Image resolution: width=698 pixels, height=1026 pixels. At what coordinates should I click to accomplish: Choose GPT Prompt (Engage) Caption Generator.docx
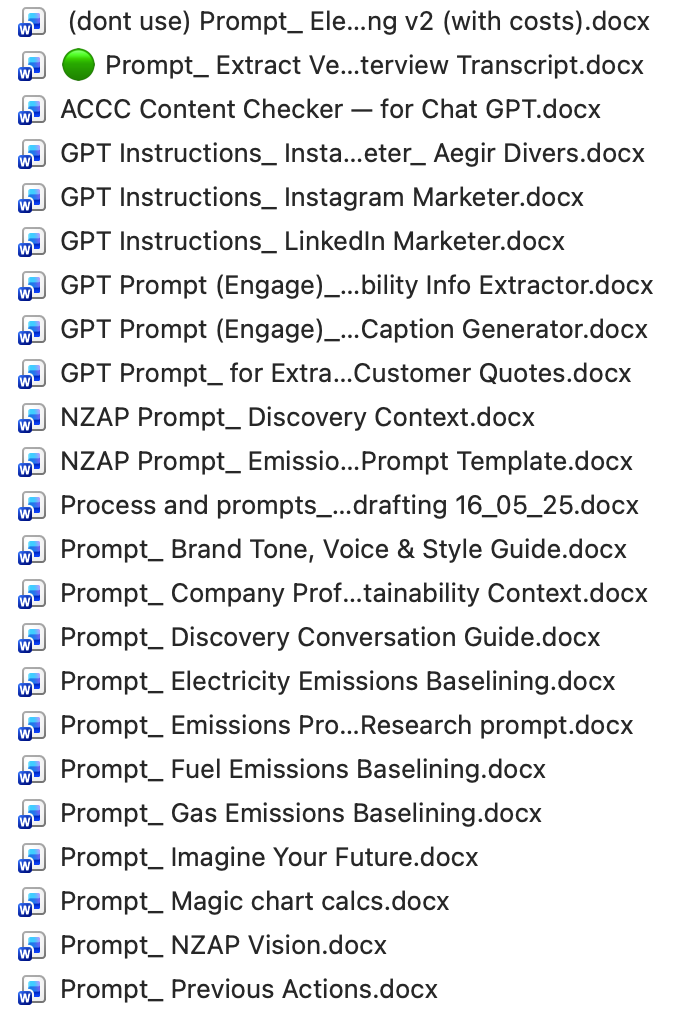click(x=354, y=330)
